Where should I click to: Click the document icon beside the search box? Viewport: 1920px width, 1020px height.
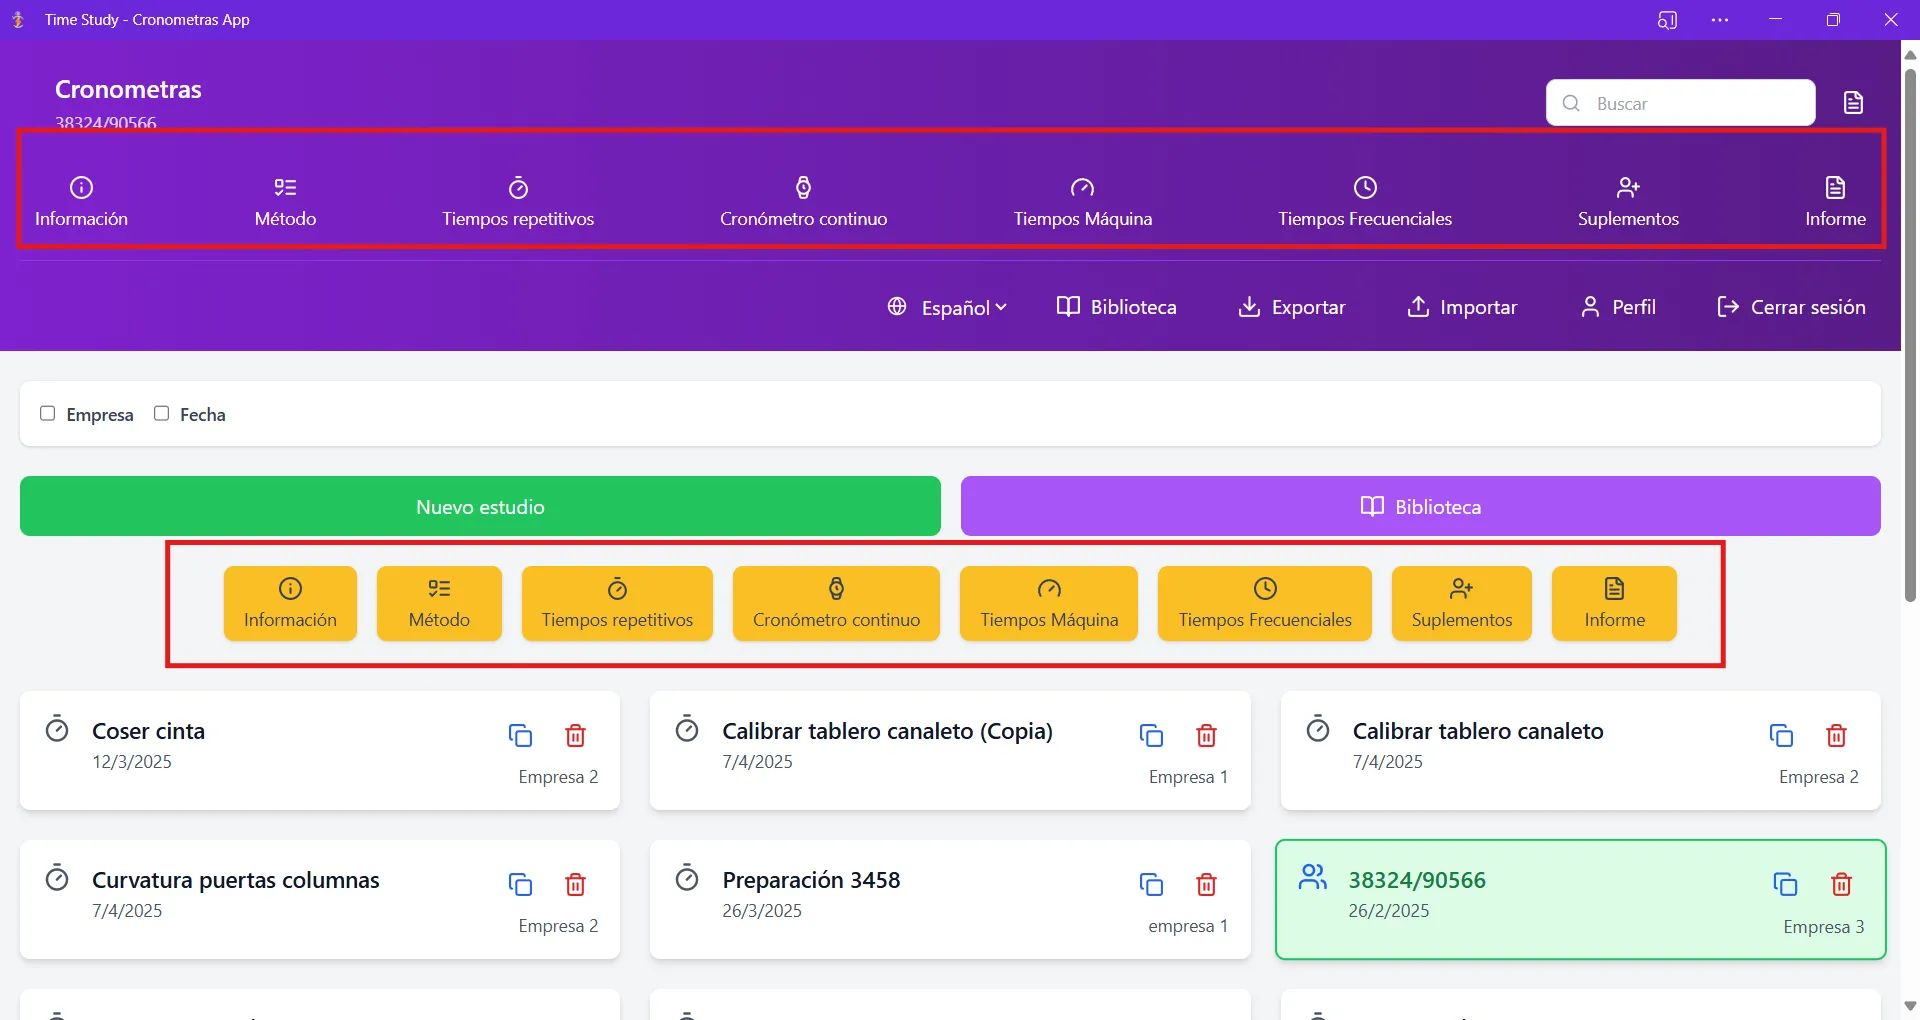tap(1853, 103)
